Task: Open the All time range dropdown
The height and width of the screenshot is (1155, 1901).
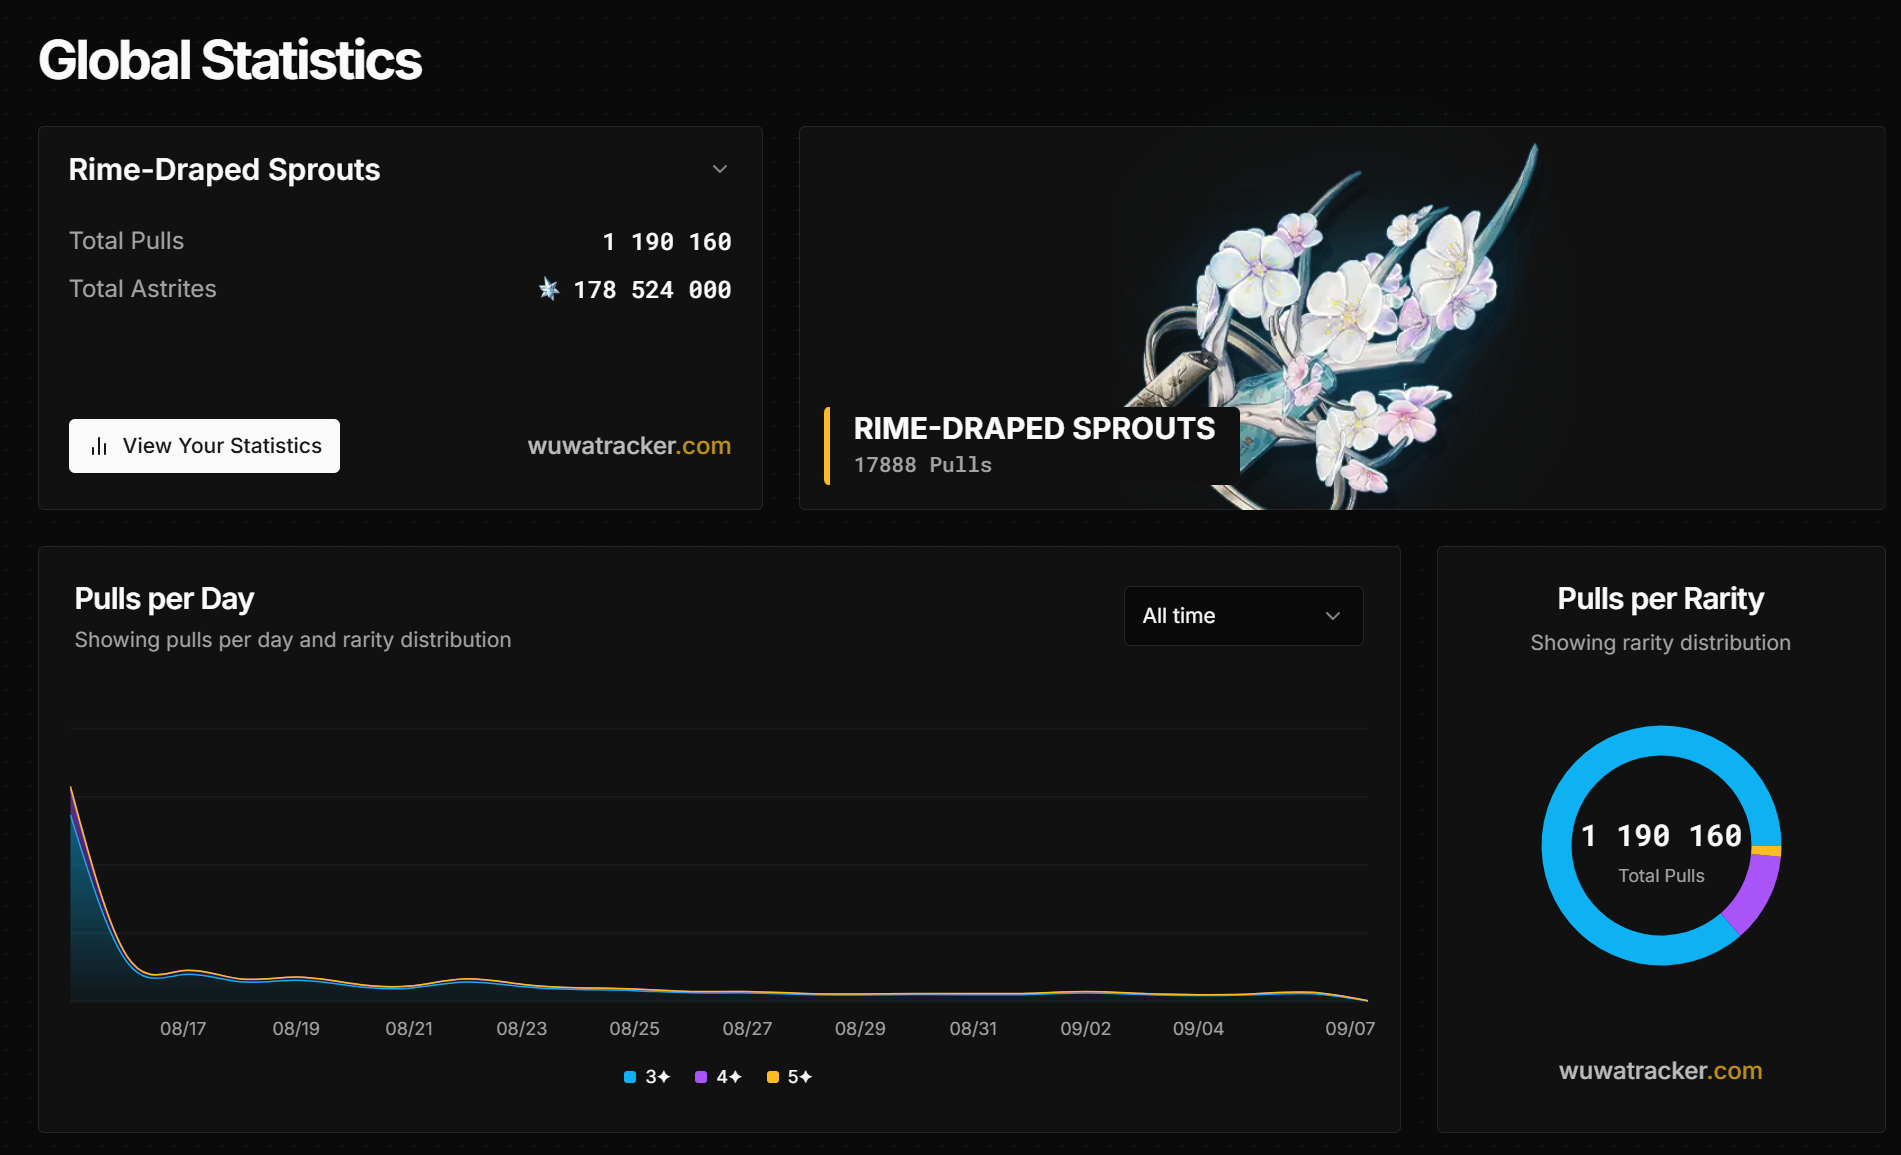Action: (1243, 616)
